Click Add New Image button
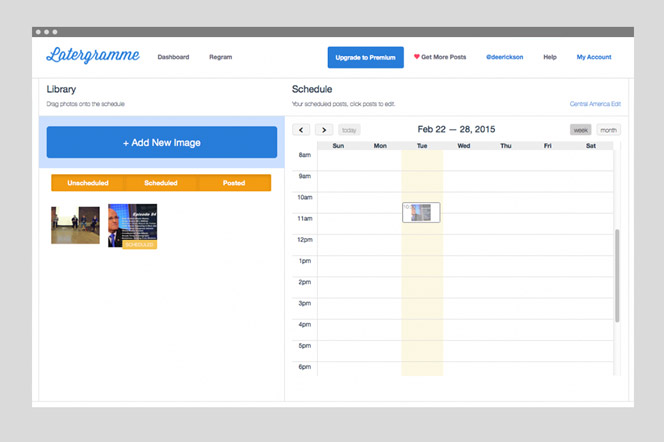The image size is (664, 442). pyautogui.click(x=161, y=142)
